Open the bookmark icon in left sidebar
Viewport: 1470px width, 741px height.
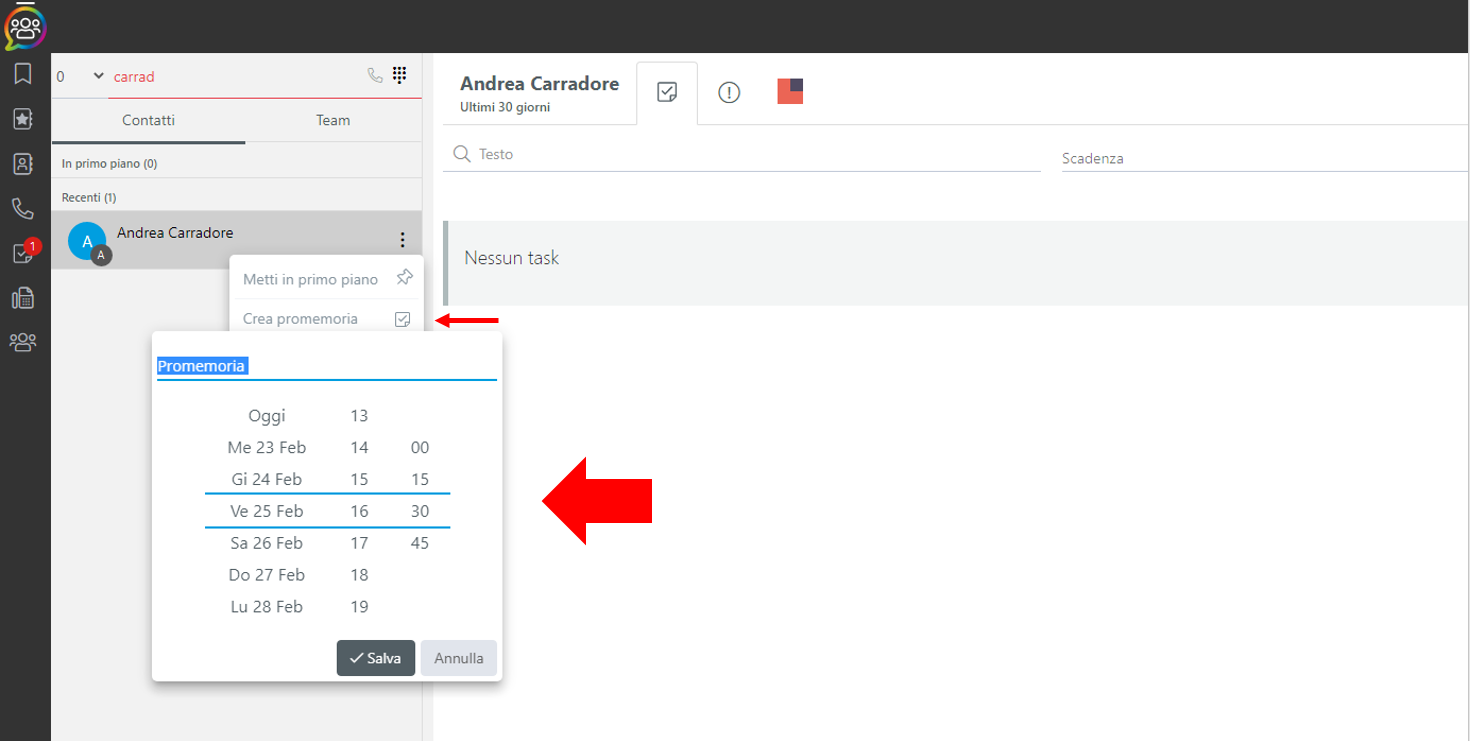22,73
